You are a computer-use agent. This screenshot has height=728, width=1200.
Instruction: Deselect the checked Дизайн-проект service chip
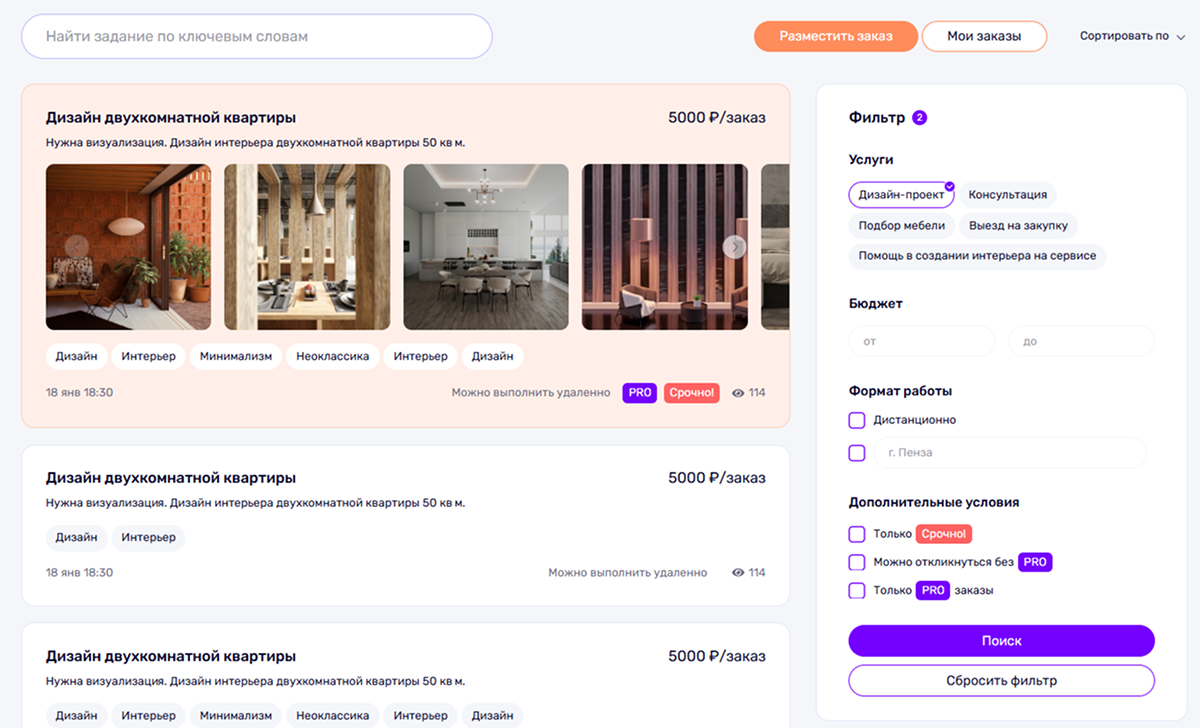[901, 195]
